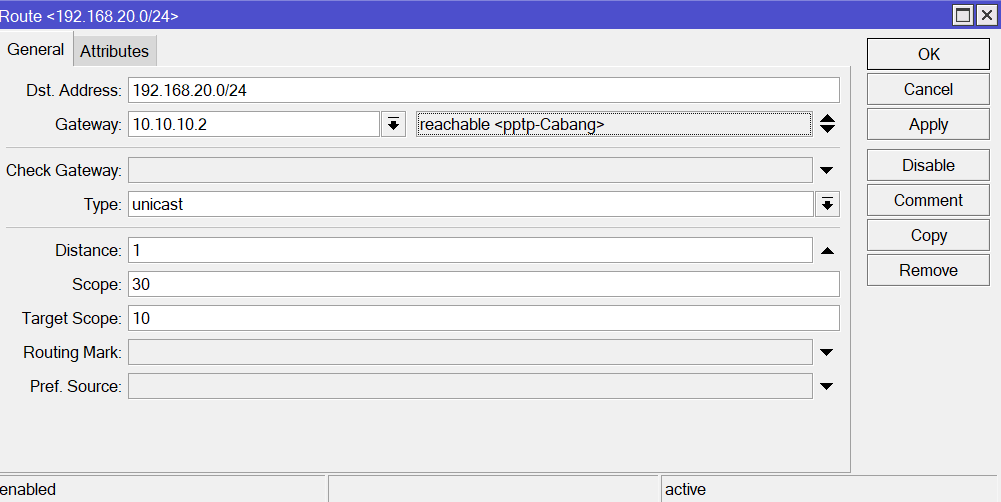The image size is (1001, 502).
Task: Add a Comment to the route
Action: (928, 201)
